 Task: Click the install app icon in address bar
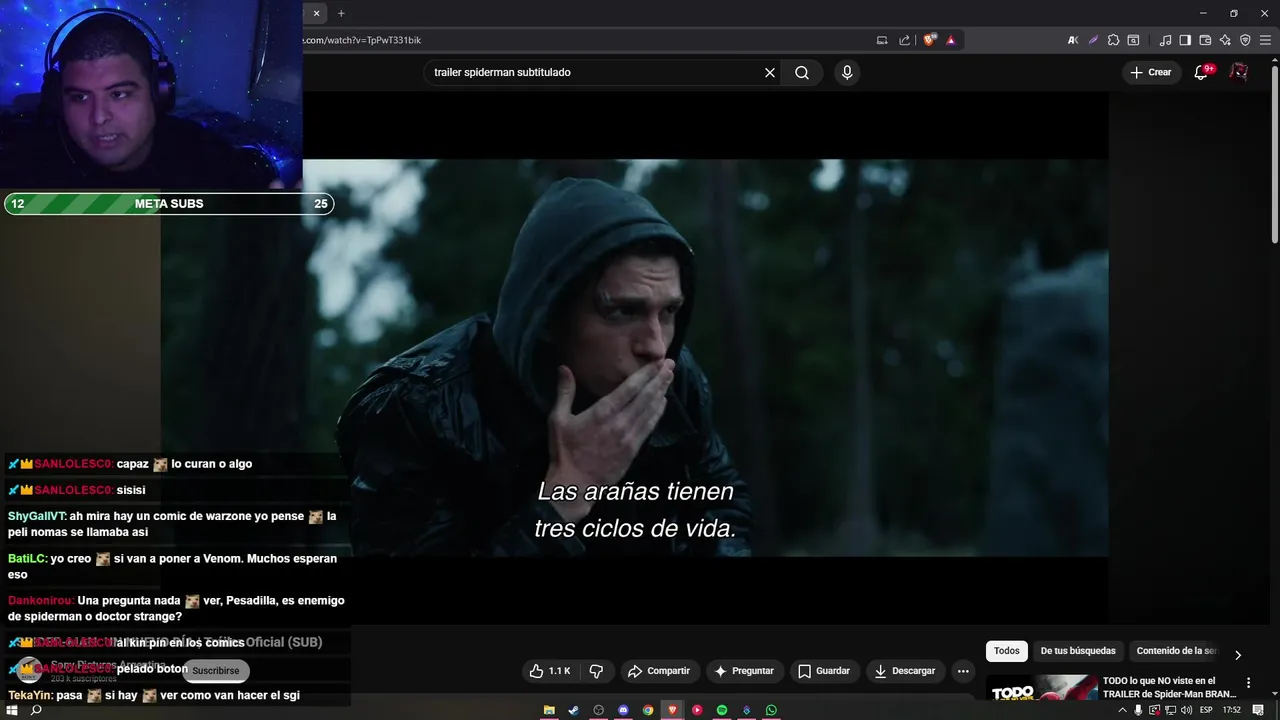tap(882, 40)
